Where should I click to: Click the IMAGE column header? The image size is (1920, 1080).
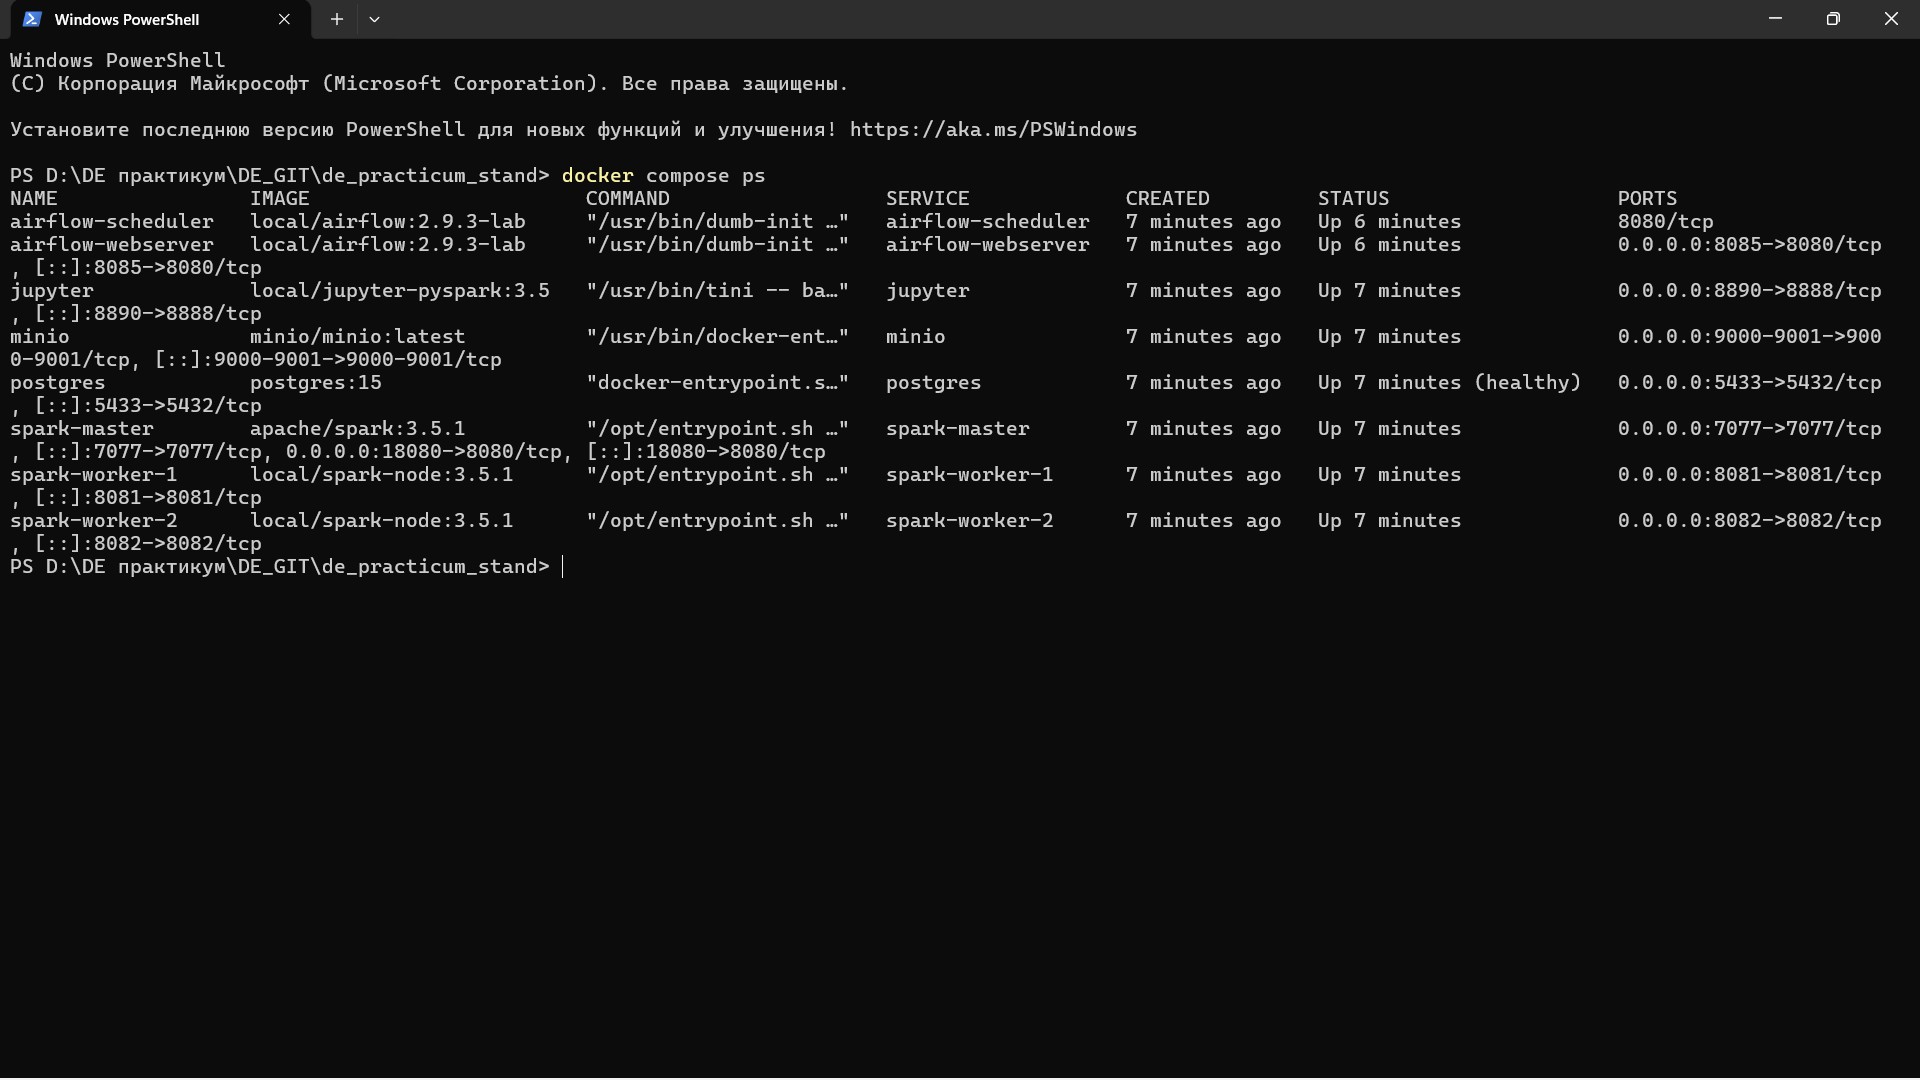click(x=280, y=199)
